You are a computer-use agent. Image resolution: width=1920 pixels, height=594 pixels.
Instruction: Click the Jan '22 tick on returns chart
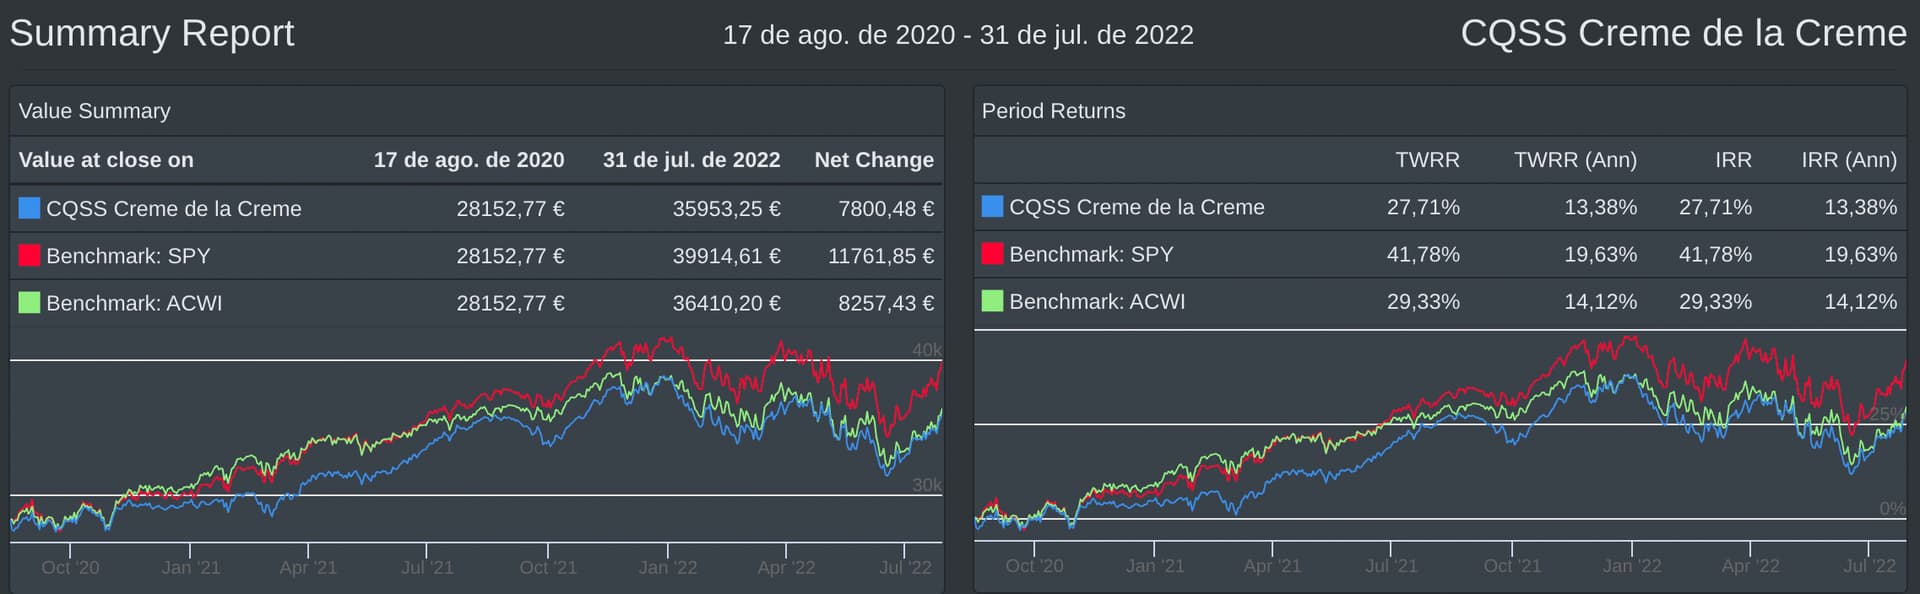tap(1632, 565)
